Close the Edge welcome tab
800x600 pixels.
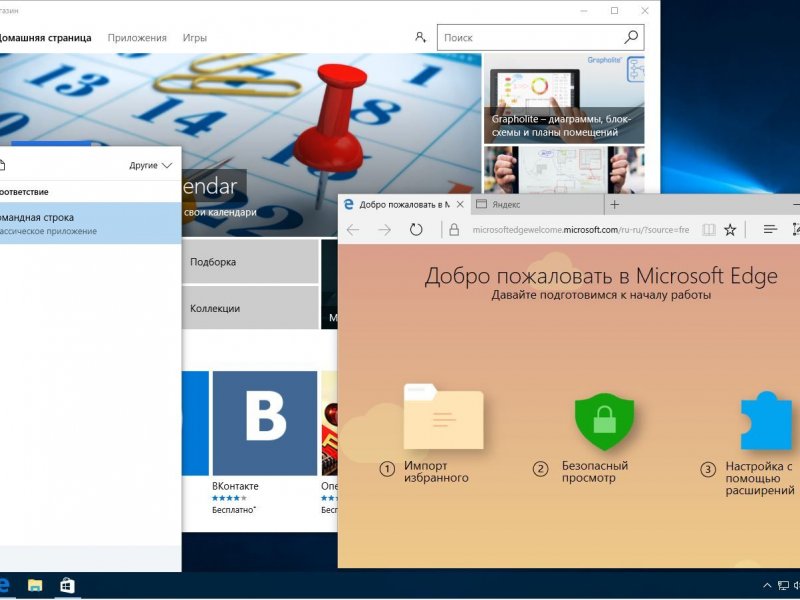coord(460,205)
